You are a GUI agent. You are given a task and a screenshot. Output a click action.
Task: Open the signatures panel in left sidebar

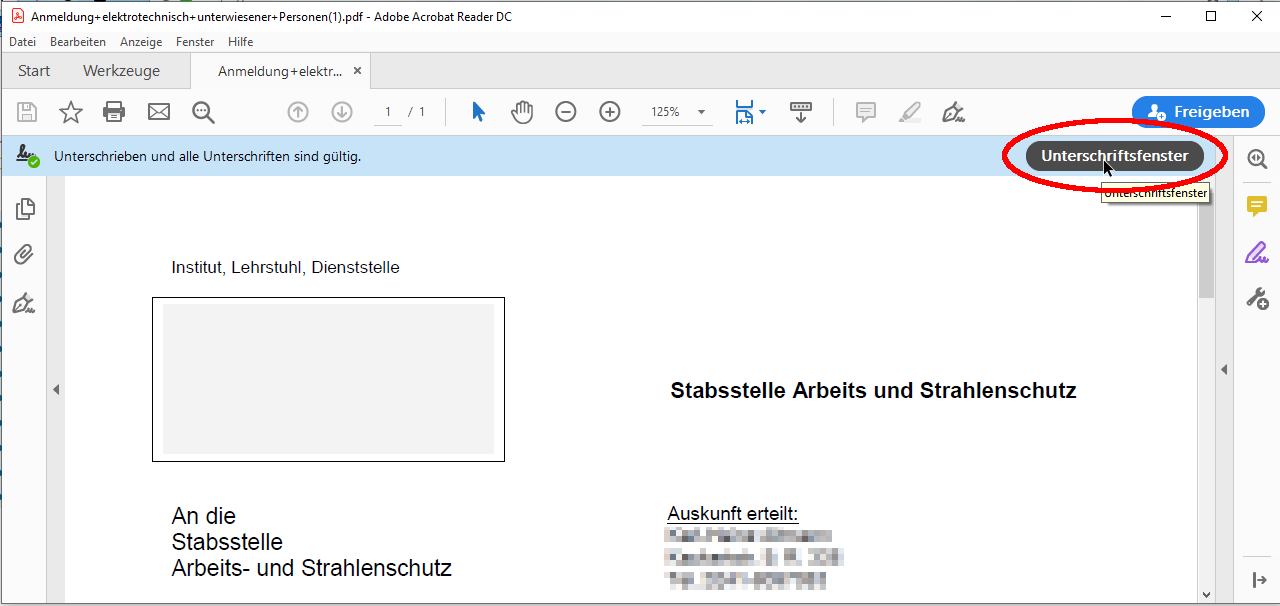click(25, 303)
